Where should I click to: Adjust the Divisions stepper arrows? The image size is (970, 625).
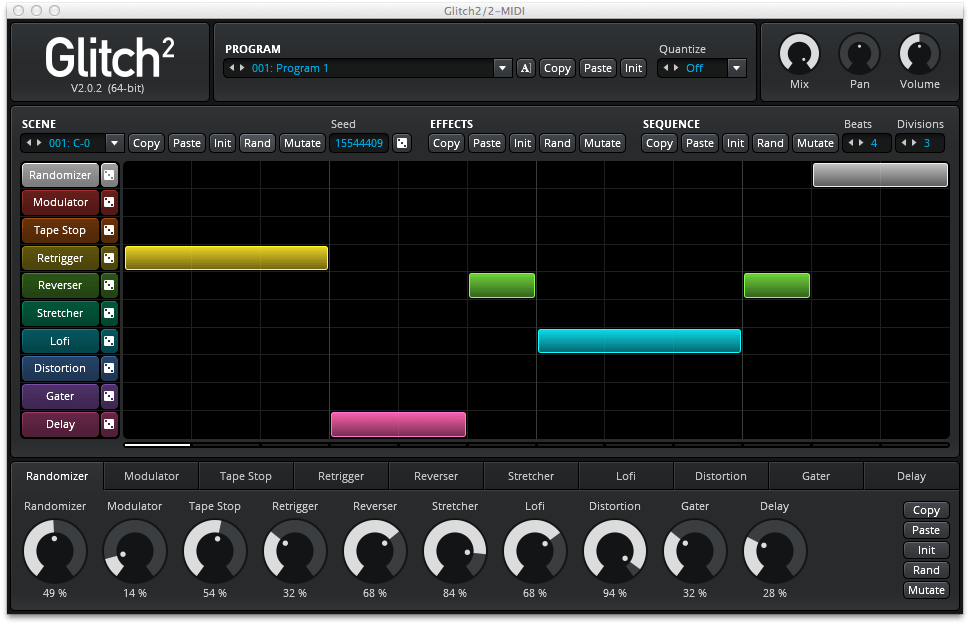pos(909,143)
